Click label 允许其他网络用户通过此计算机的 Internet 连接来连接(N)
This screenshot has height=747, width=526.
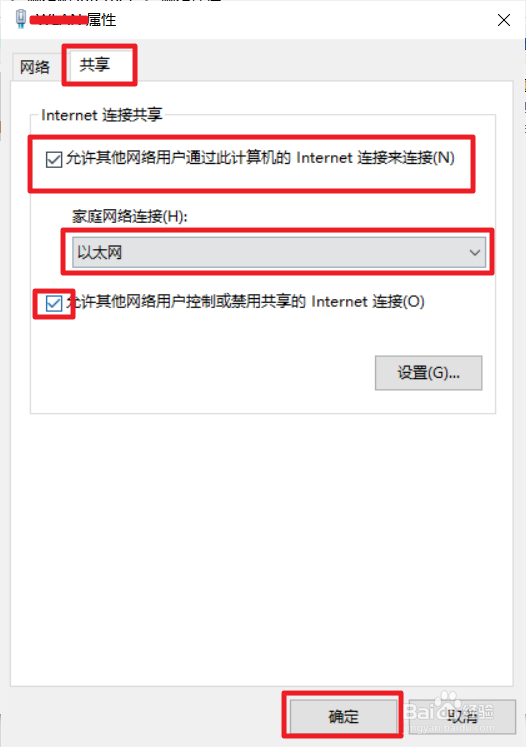(x=260, y=158)
